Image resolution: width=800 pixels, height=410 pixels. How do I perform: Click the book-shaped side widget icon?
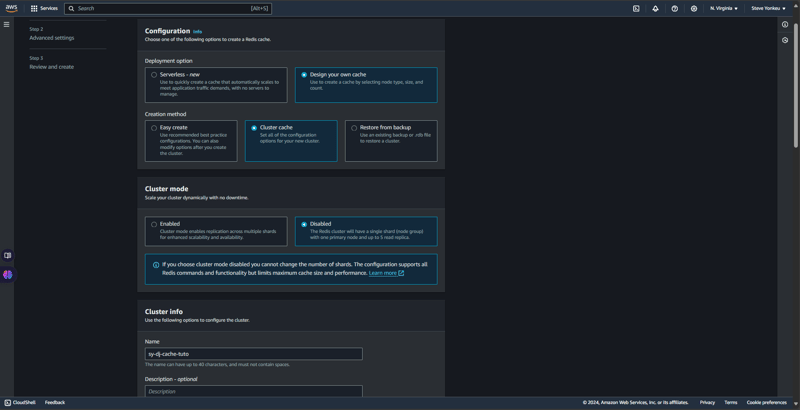click(x=8, y=255)
